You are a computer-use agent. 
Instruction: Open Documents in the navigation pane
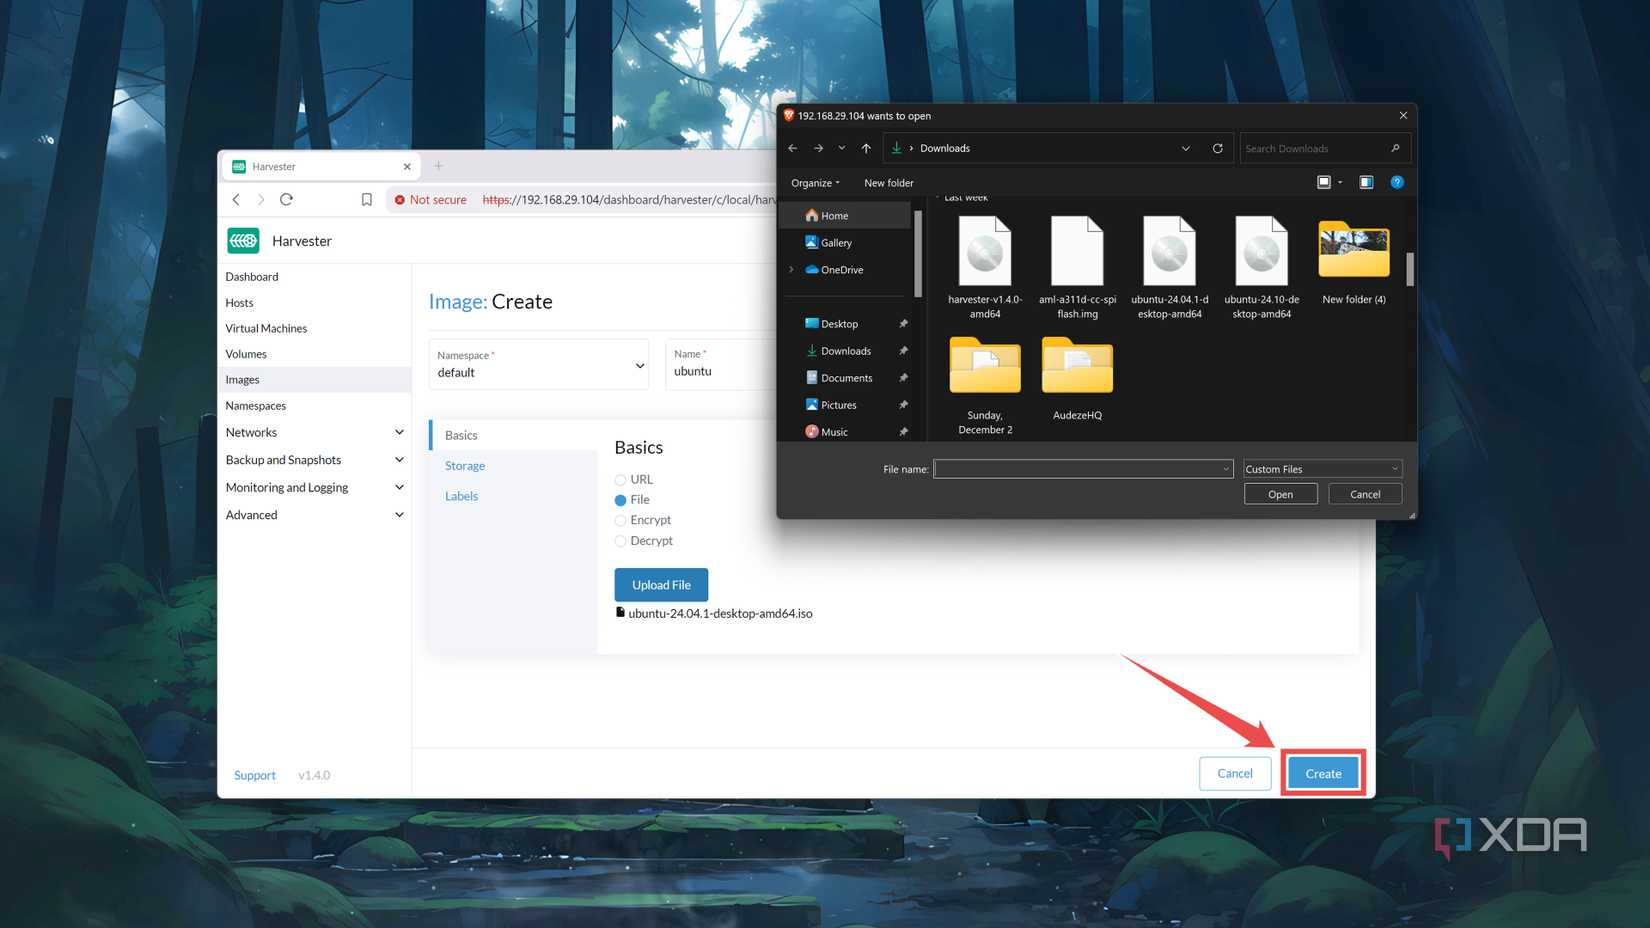tap(848, 378)
